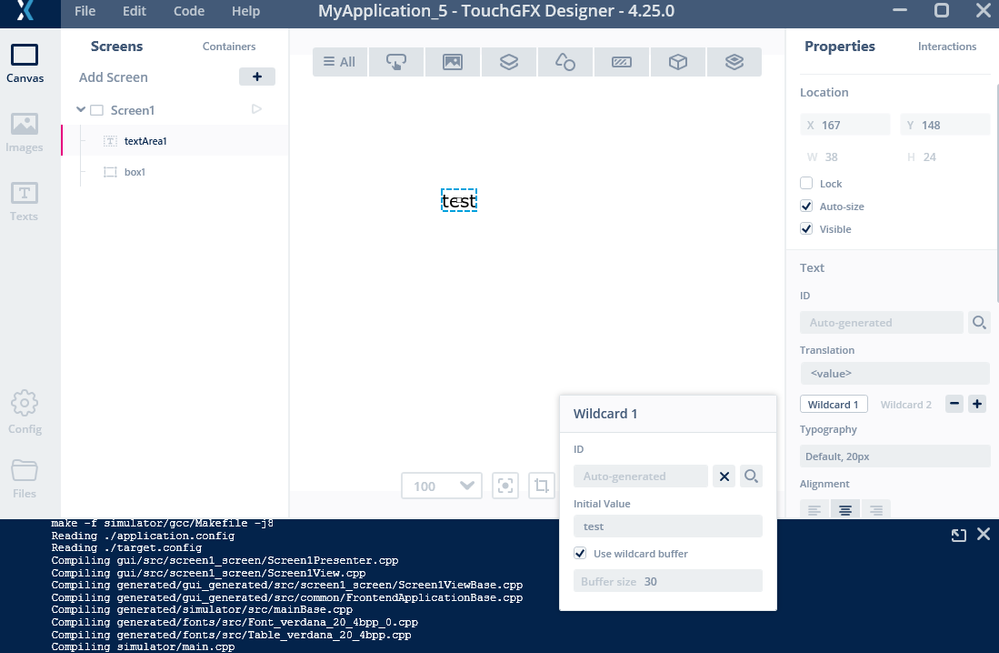The image size is (999, 653).
Task: Toggle the Auto-size checkbox
Action: 807,206
